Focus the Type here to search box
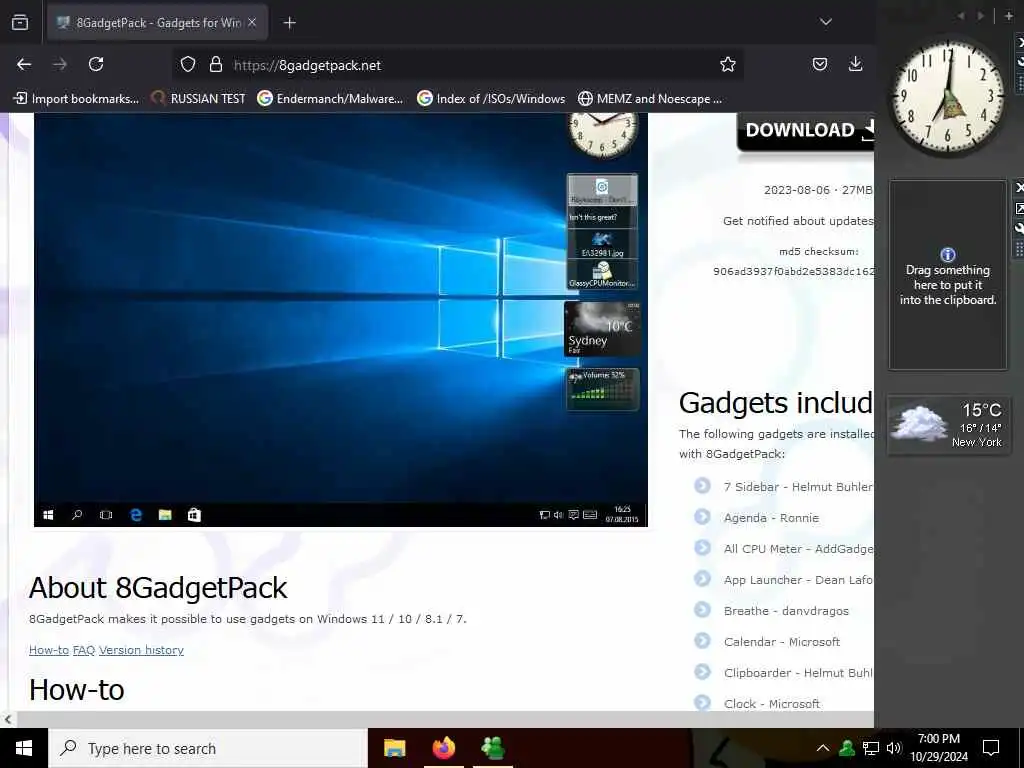This screenshot has width=1024, height=768. coord(208,748)
